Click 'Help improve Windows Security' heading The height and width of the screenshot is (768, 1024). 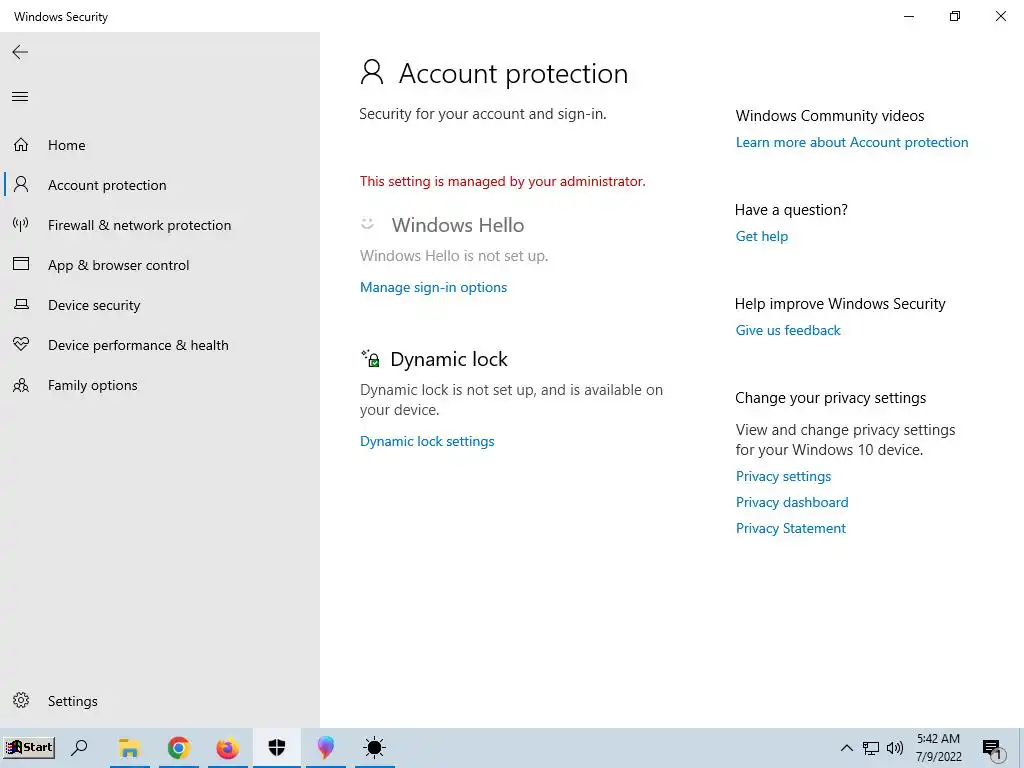840,304
